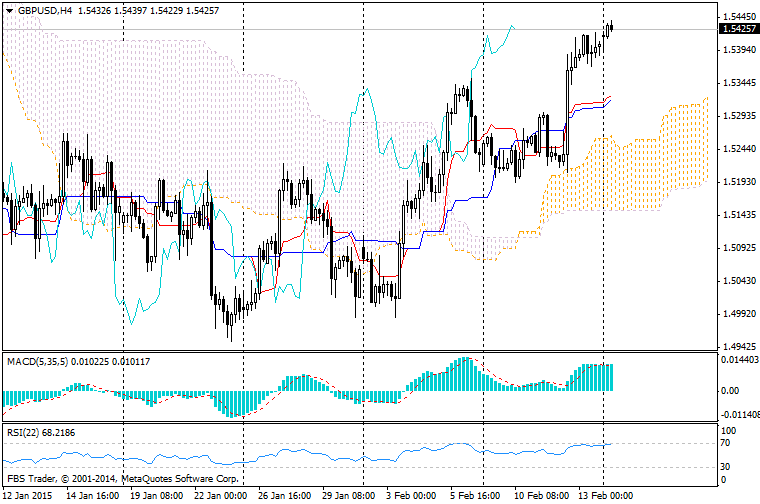The image size is (760, 504).
Task: Click price axis value 1.54450
Action: click(x=739, y=17)
